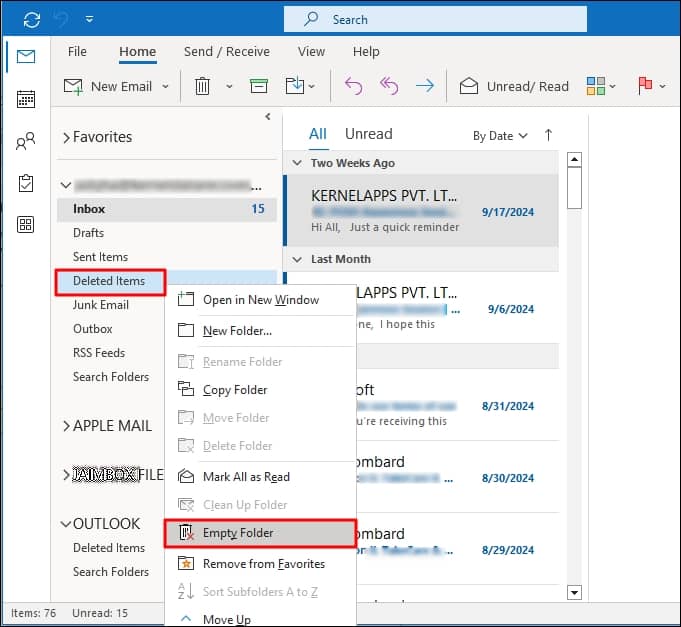Open the Categorize colored squares dropdown
681x627 pixels.
(x=601, y=86)
